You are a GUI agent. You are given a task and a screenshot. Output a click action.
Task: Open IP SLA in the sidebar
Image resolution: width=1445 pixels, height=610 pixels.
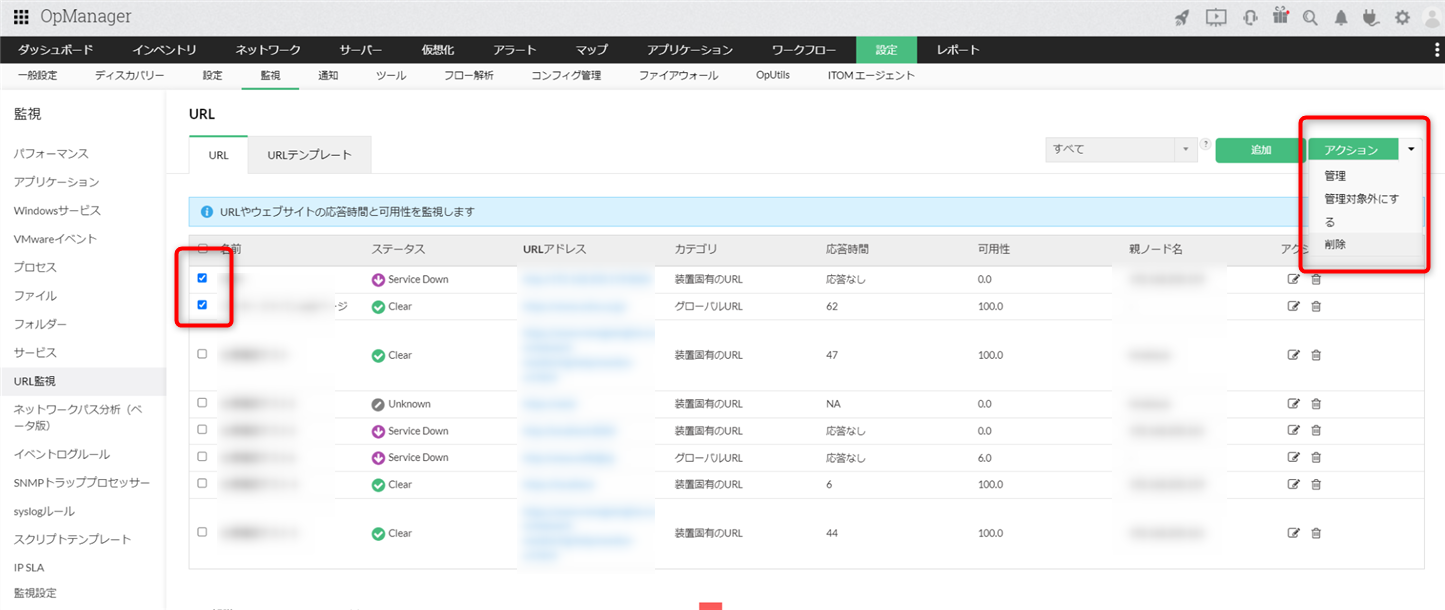pos(29,567)
